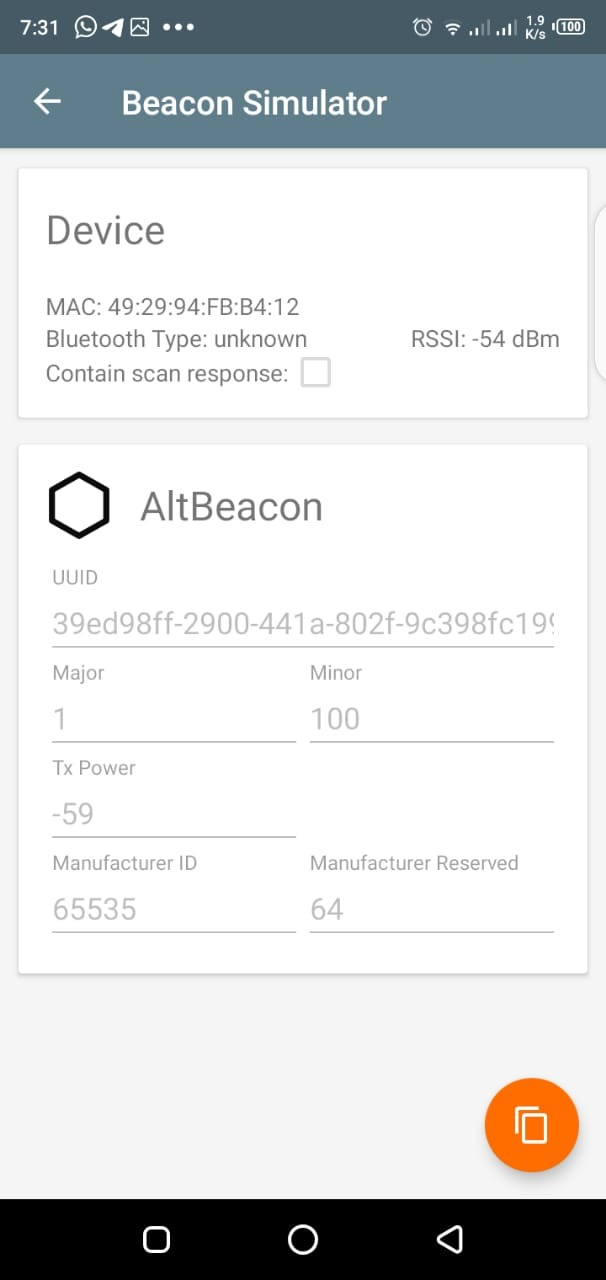Tap the Beacon Simulator title

tap(253, 101)
